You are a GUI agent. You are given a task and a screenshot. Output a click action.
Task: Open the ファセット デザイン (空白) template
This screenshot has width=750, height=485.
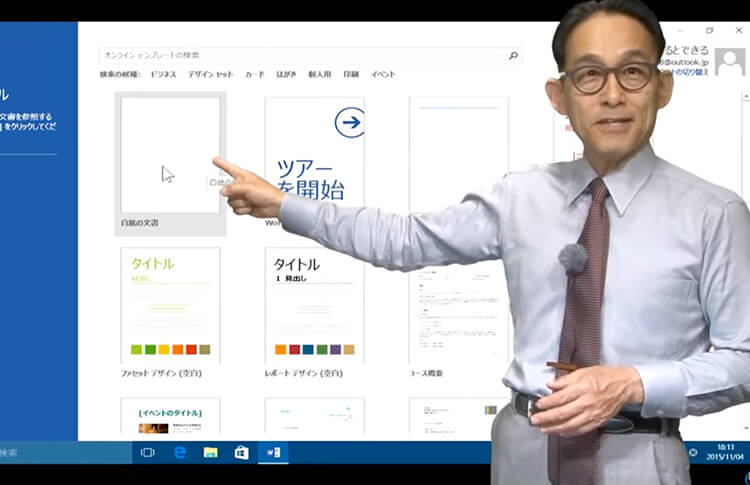[x=170, y=312]
